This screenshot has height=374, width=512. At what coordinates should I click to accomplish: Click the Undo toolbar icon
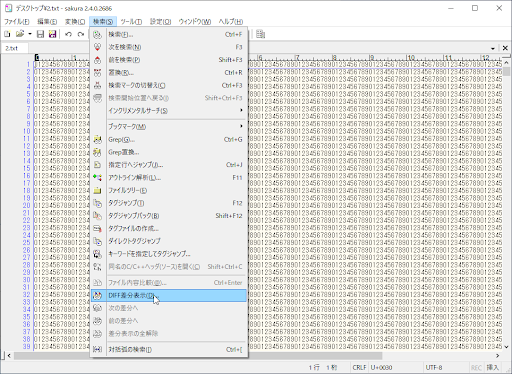point(68,34)
